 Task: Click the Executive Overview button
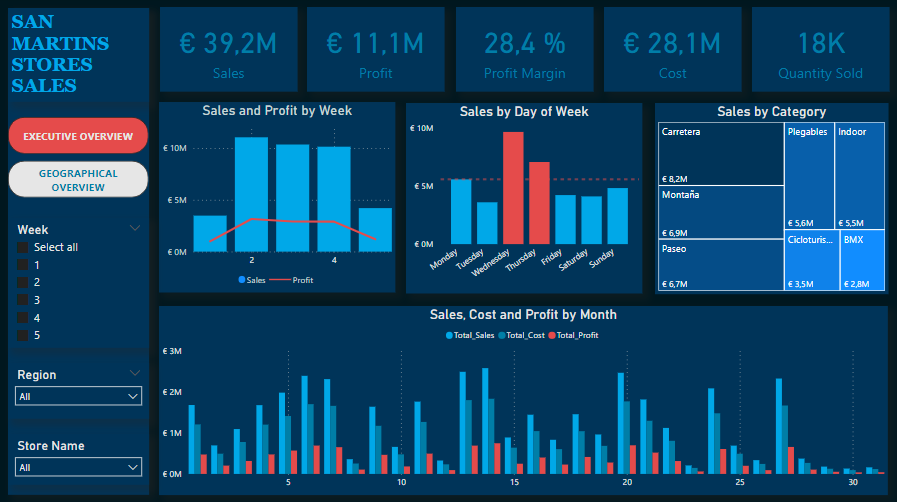(x=78, y=136)
